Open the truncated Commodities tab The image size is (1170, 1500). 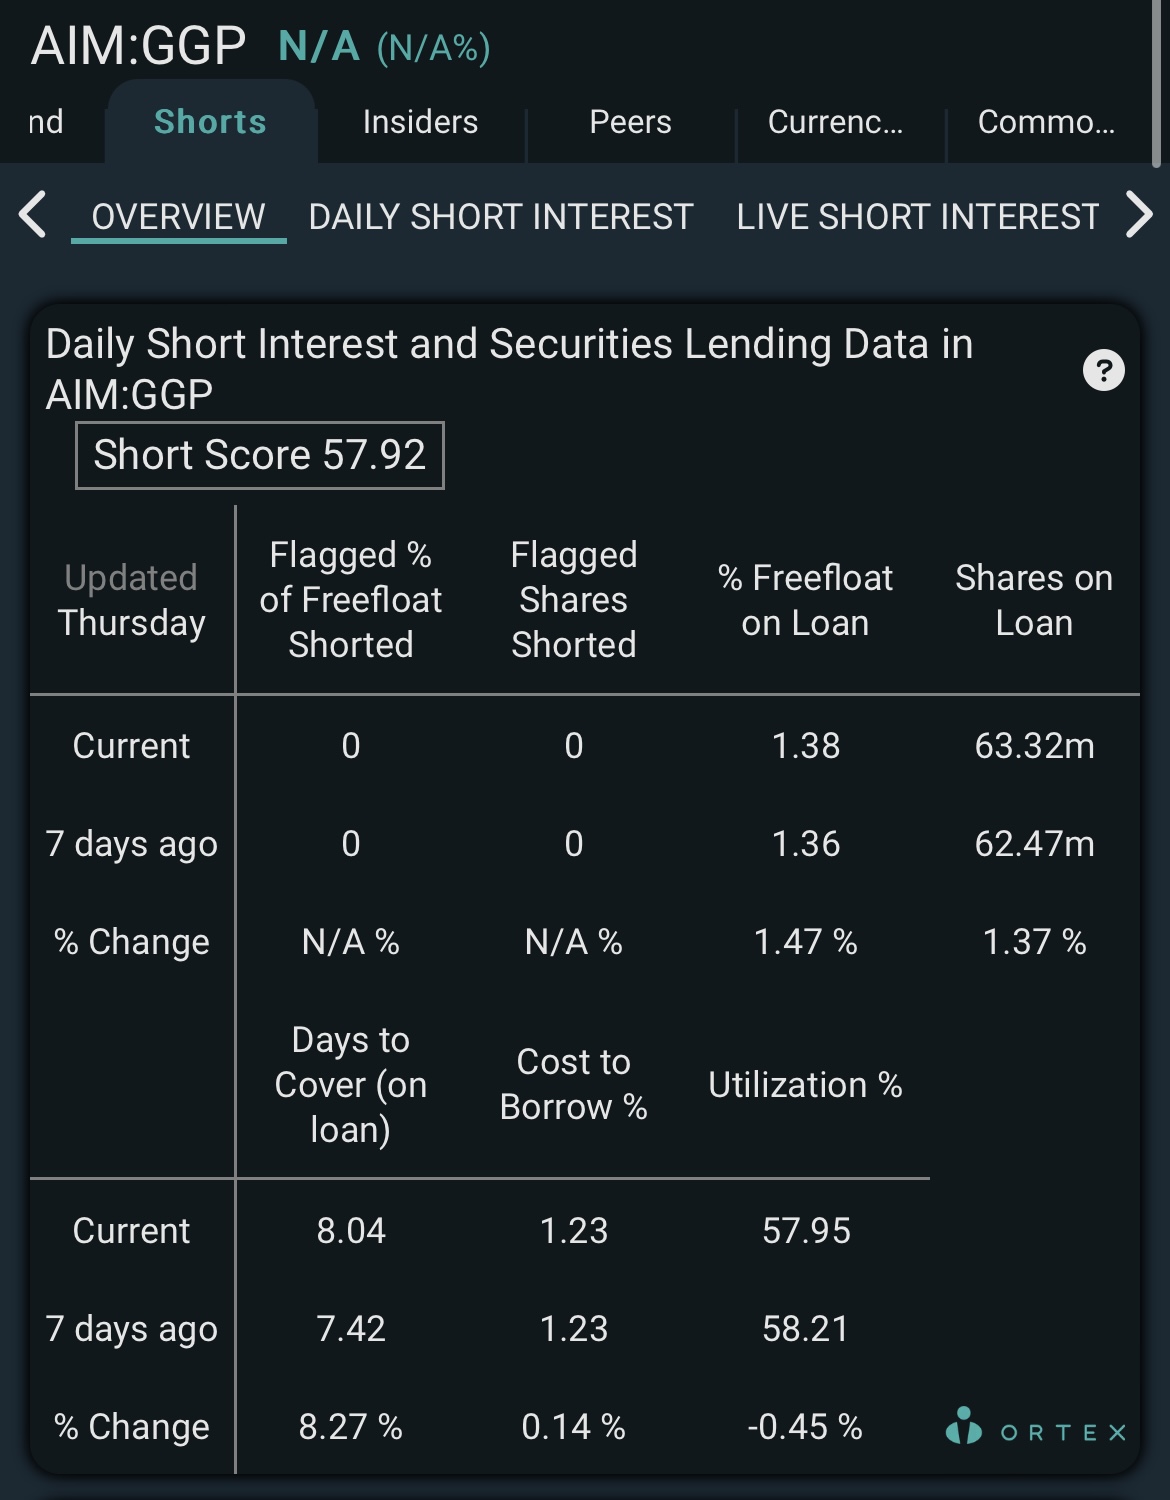click(1046, 122)
